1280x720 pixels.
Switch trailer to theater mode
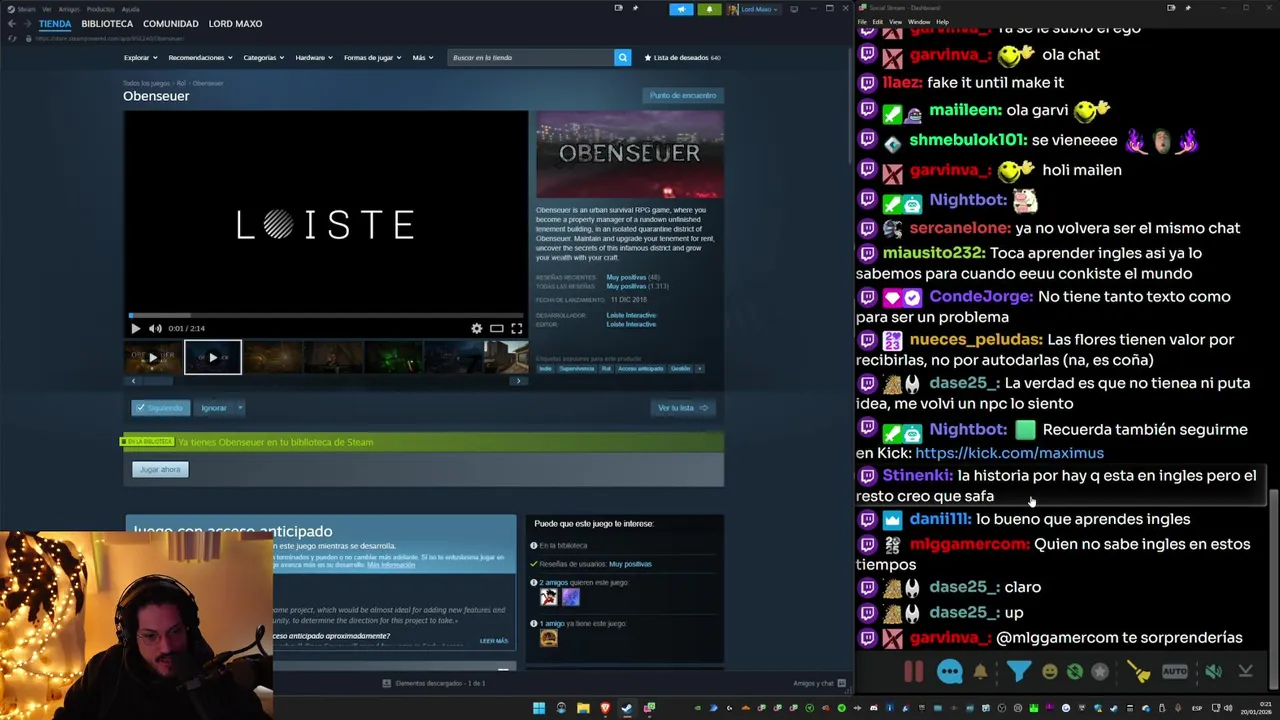[497, 328]
